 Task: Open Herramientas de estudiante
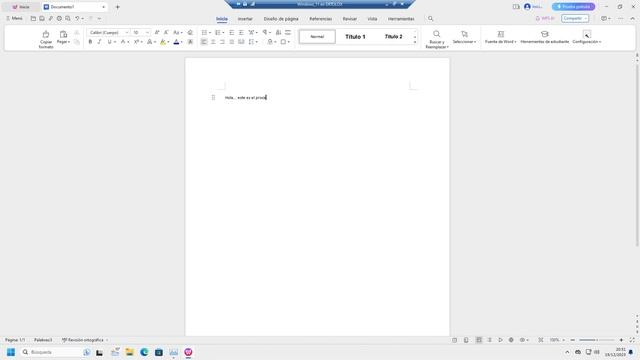544,37
